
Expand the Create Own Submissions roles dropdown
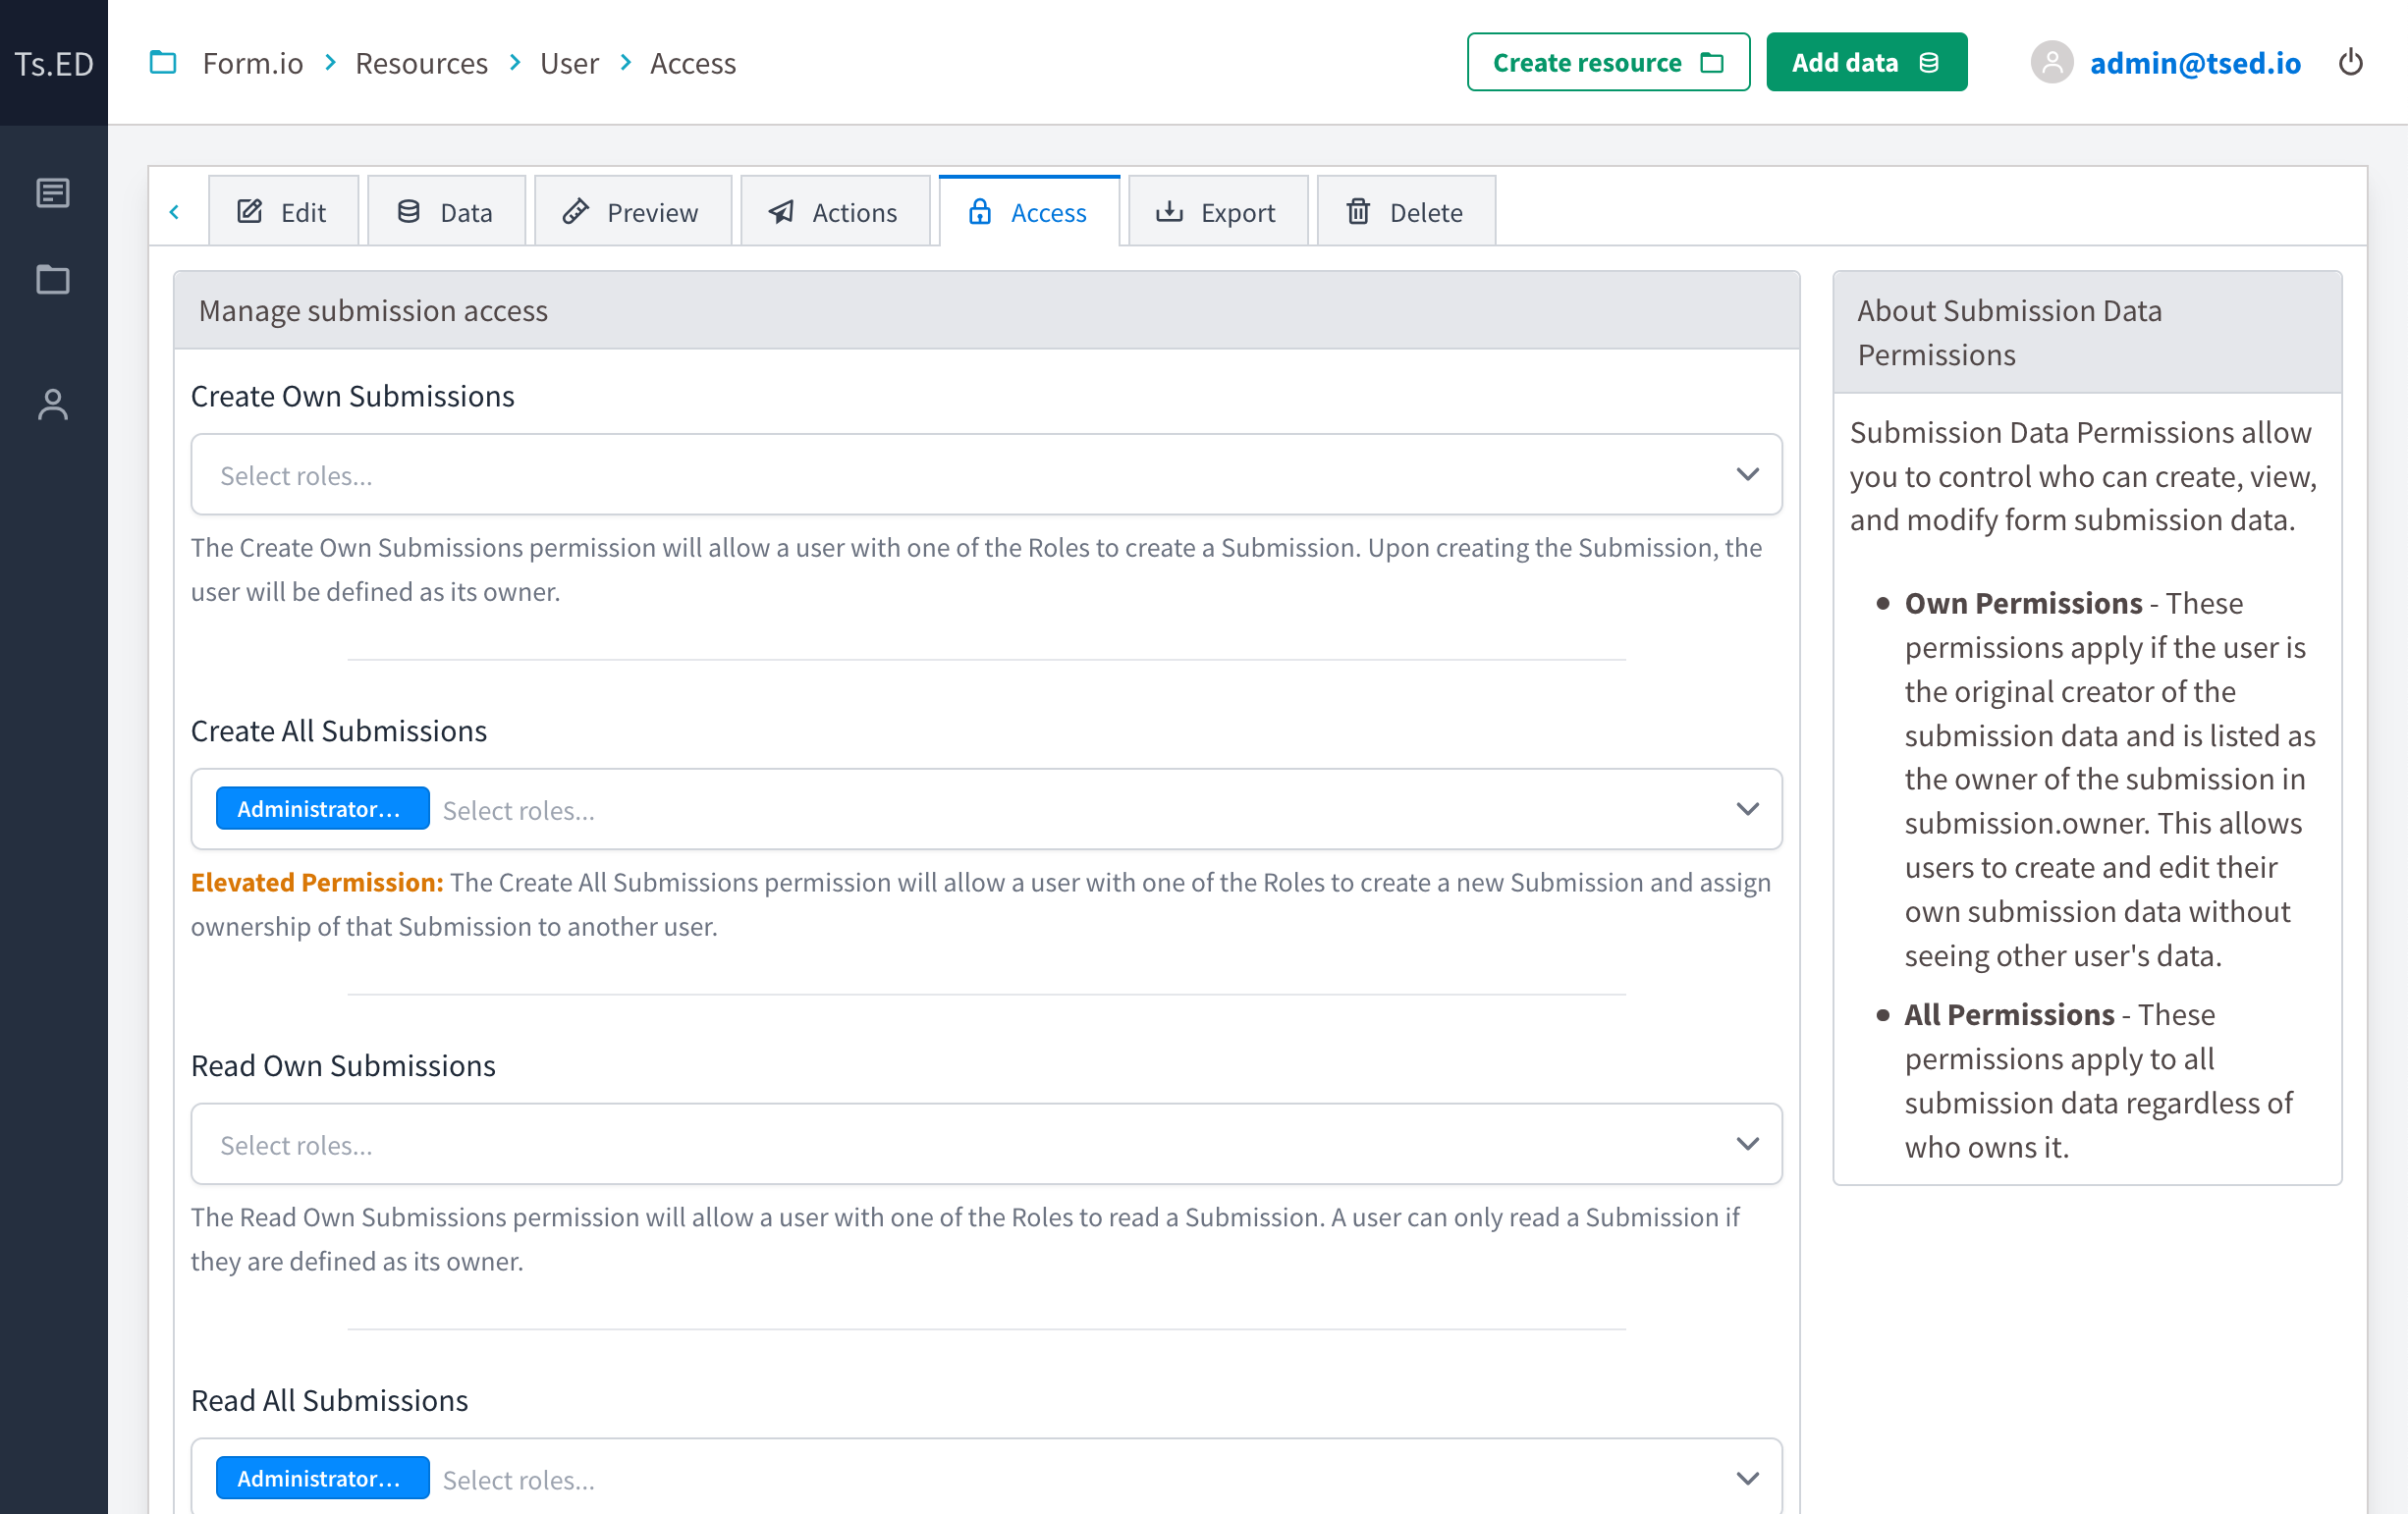[1748, 474]
